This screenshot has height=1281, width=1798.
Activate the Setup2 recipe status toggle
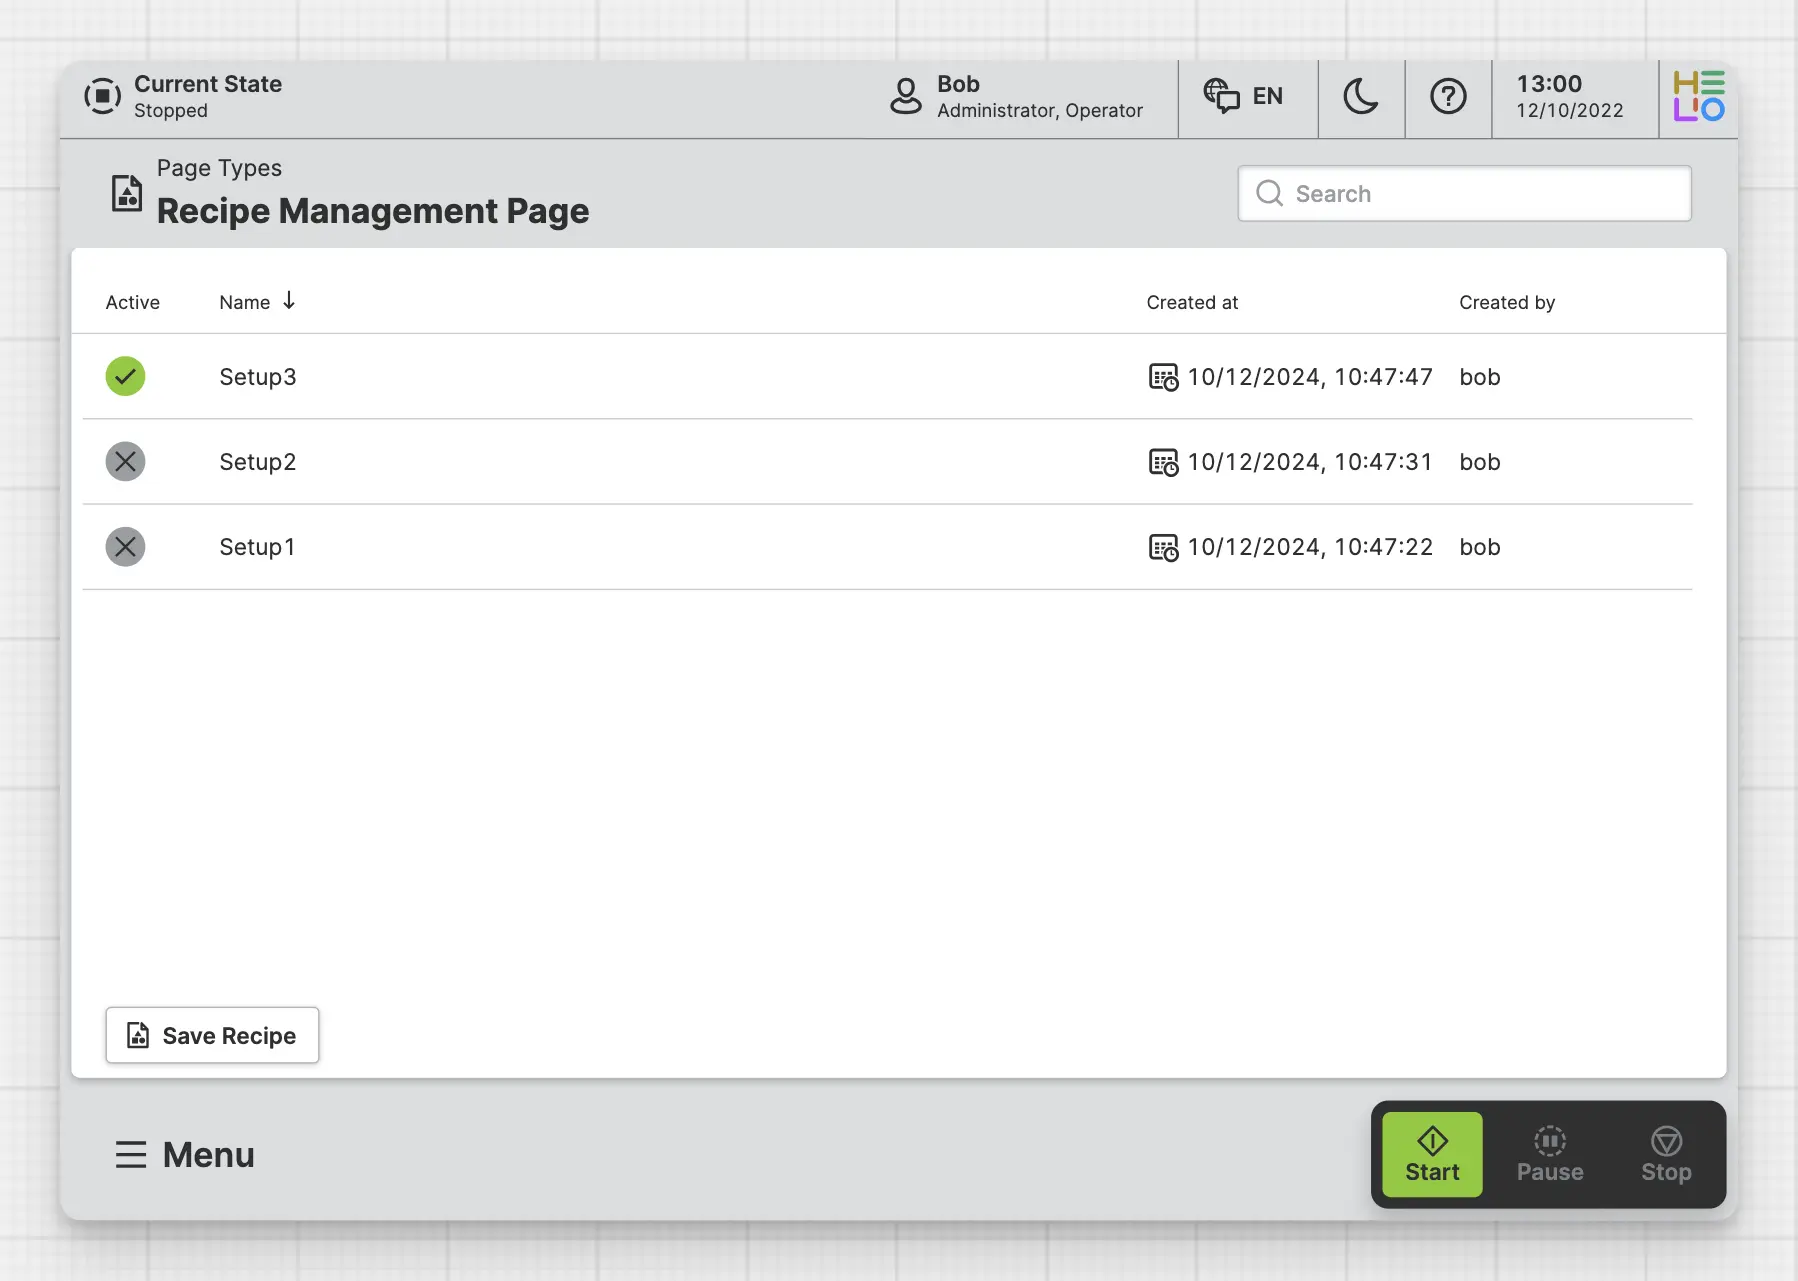tap(126, 462)
